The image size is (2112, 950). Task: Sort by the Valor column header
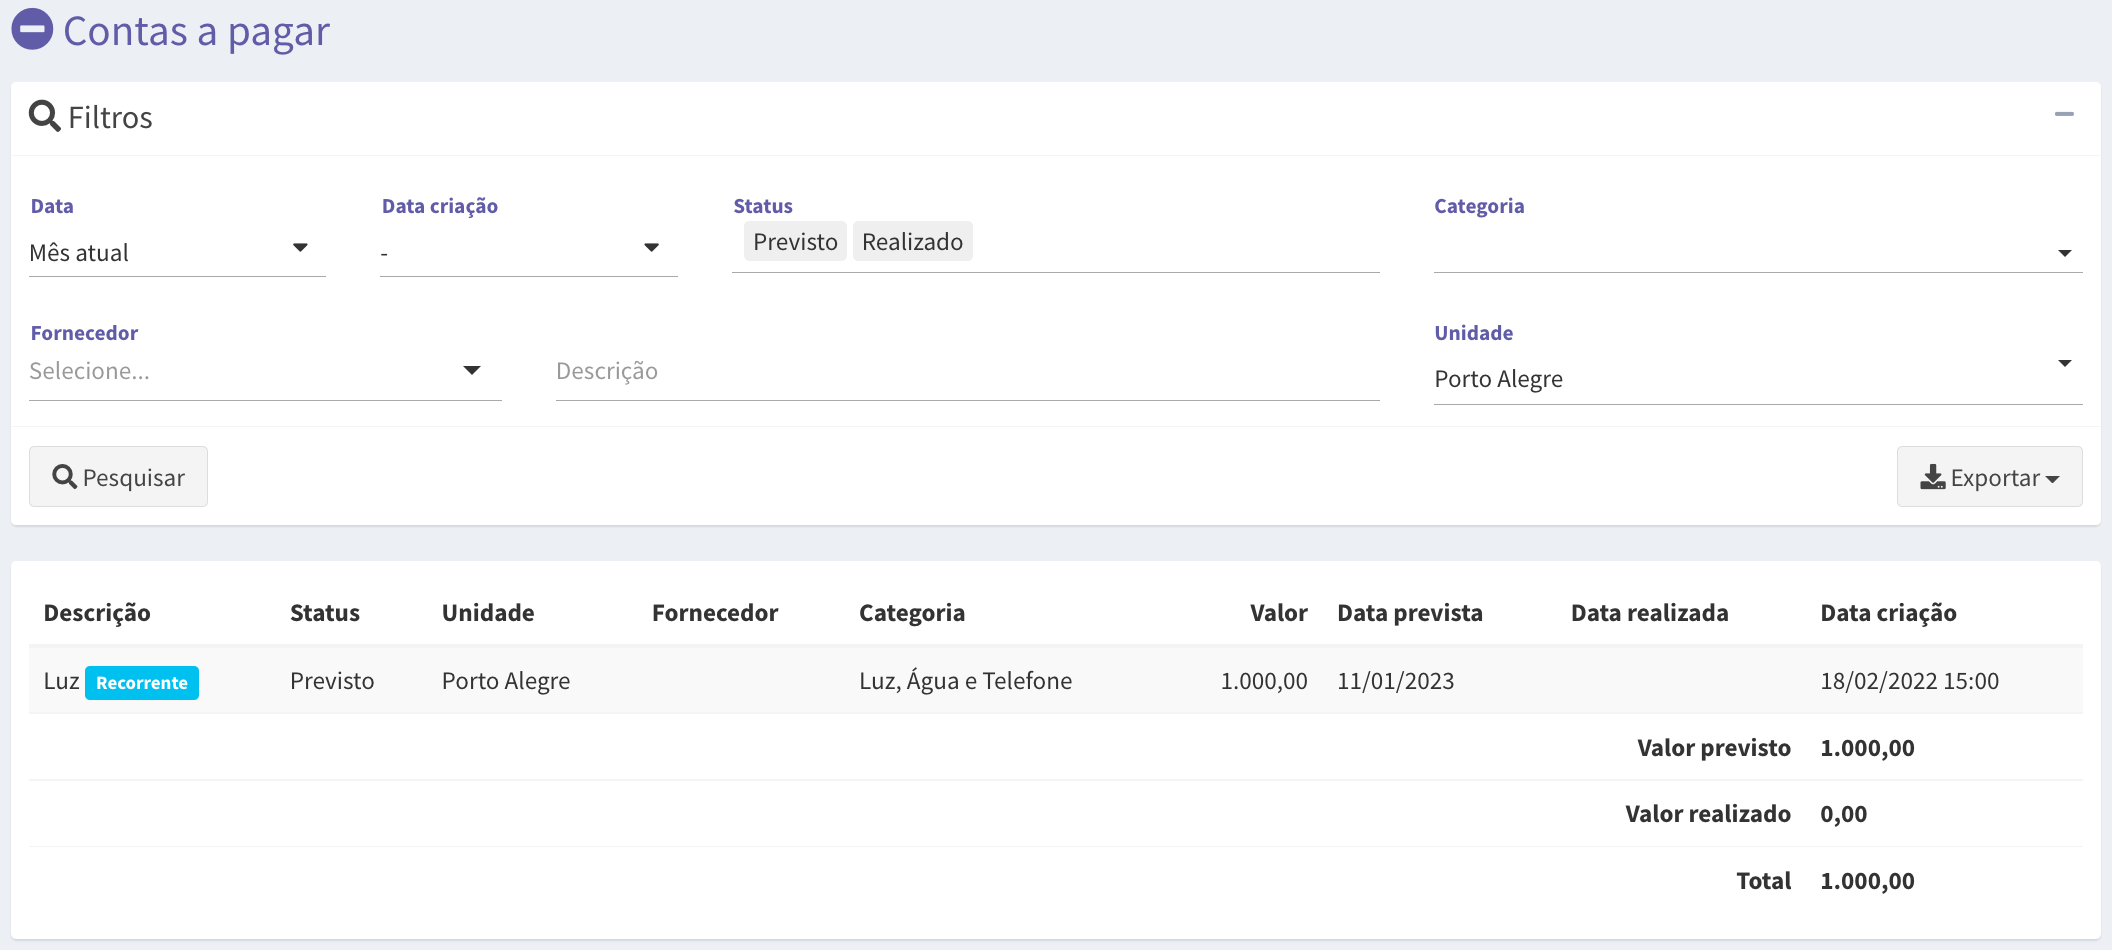pyautogui.click(x=1278, y=613)
